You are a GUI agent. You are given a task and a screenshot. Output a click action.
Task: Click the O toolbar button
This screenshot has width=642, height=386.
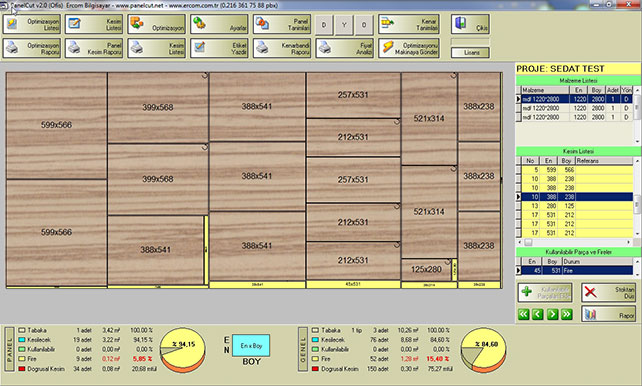click(364, 25)
